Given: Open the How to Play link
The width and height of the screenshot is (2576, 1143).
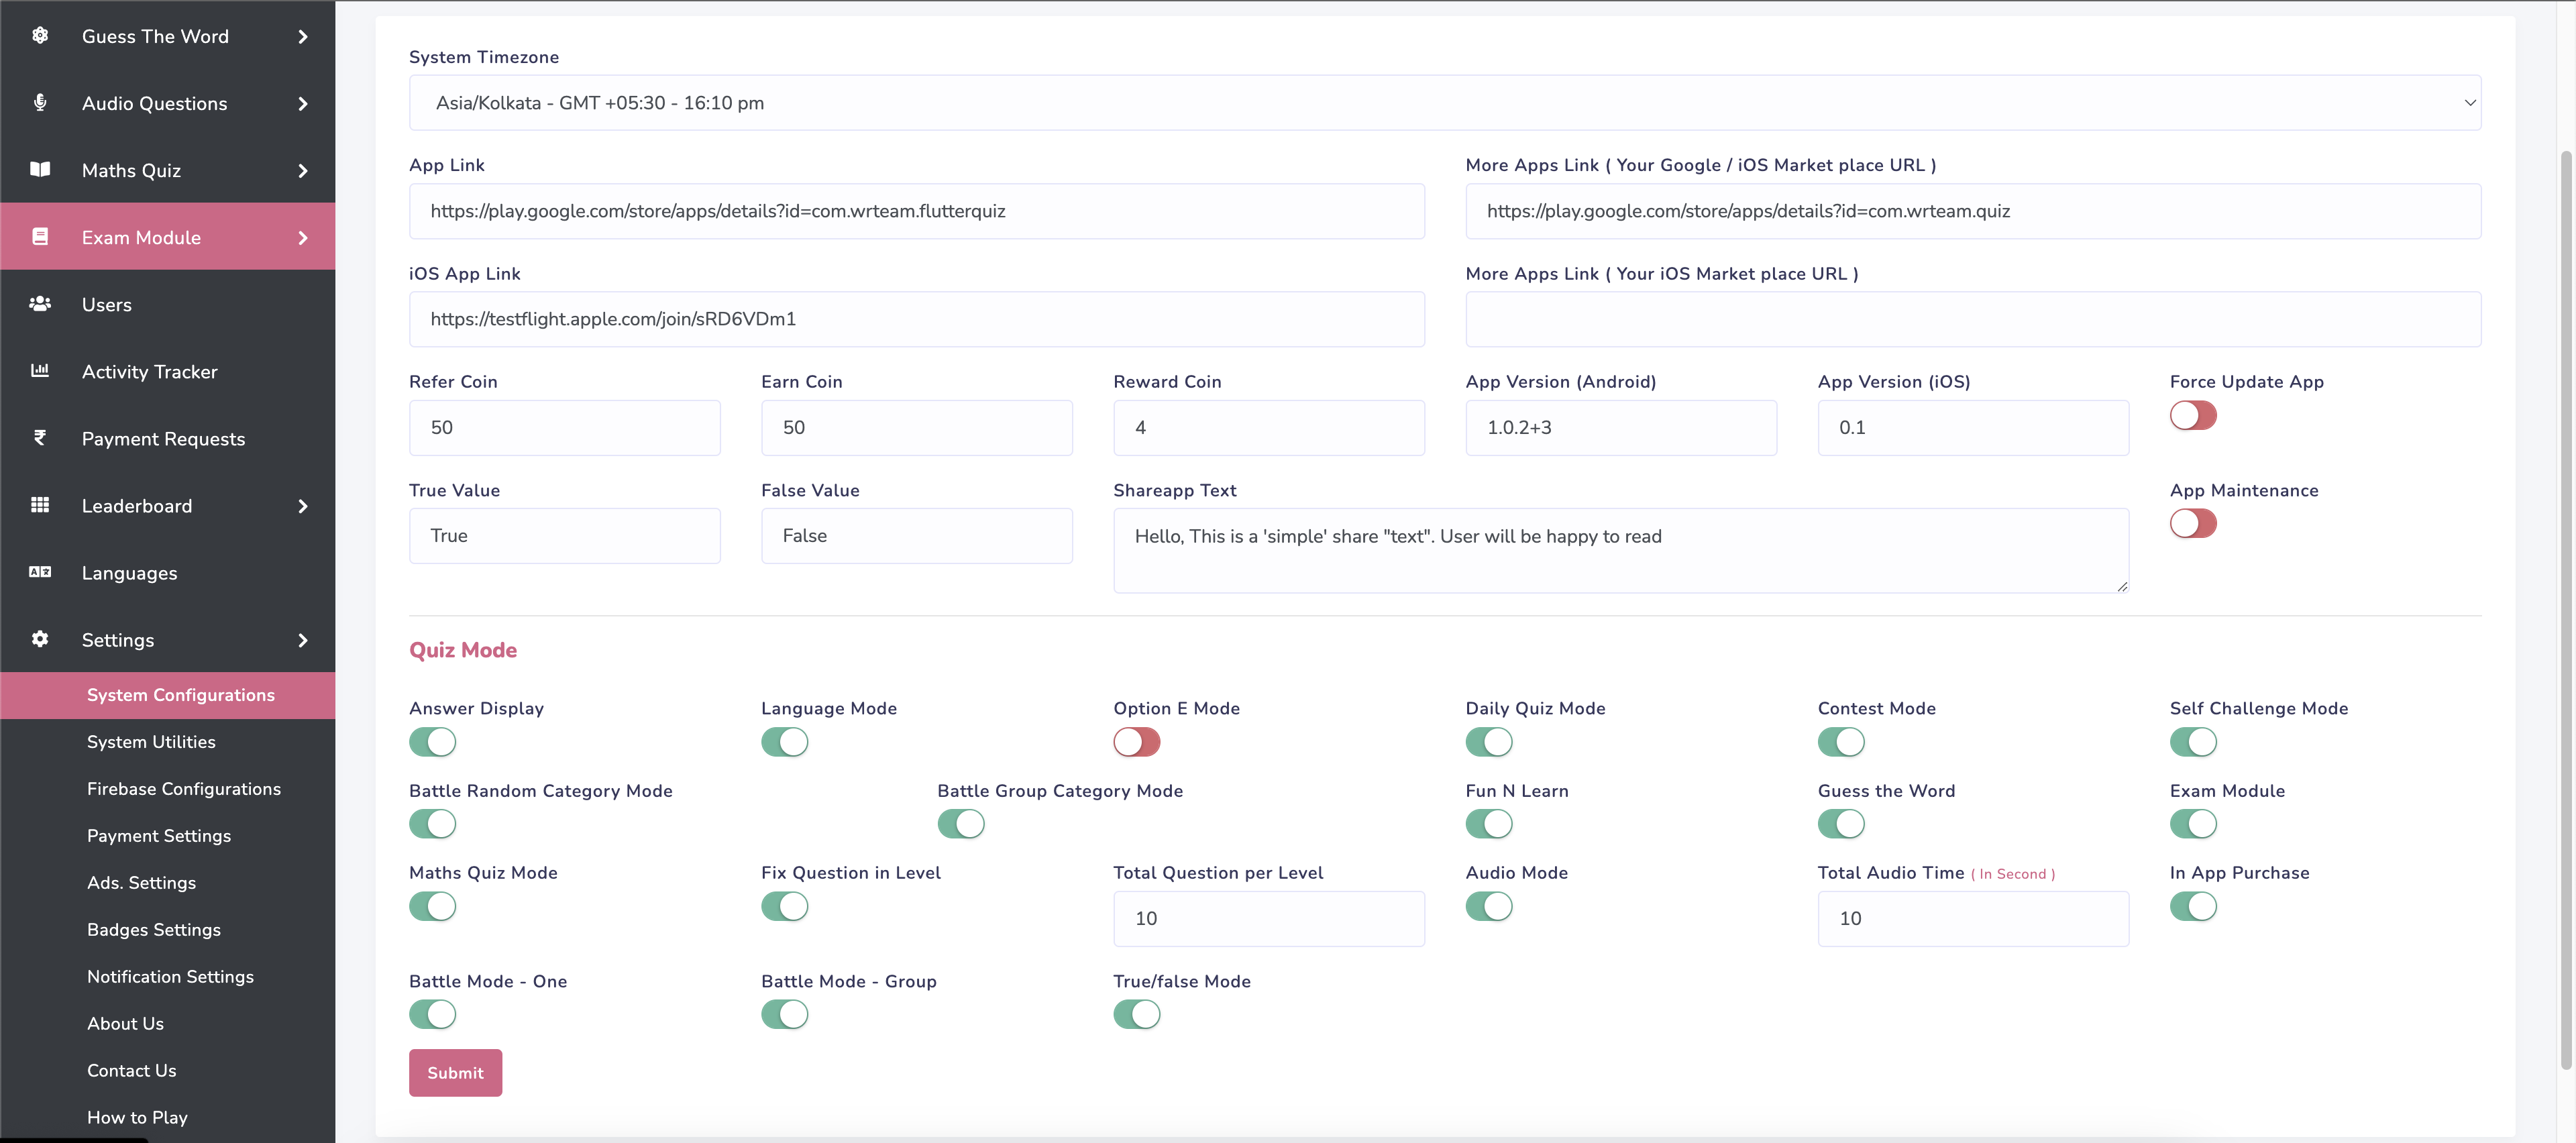Looking at the screenshot, I should [x=137, y=1117].
